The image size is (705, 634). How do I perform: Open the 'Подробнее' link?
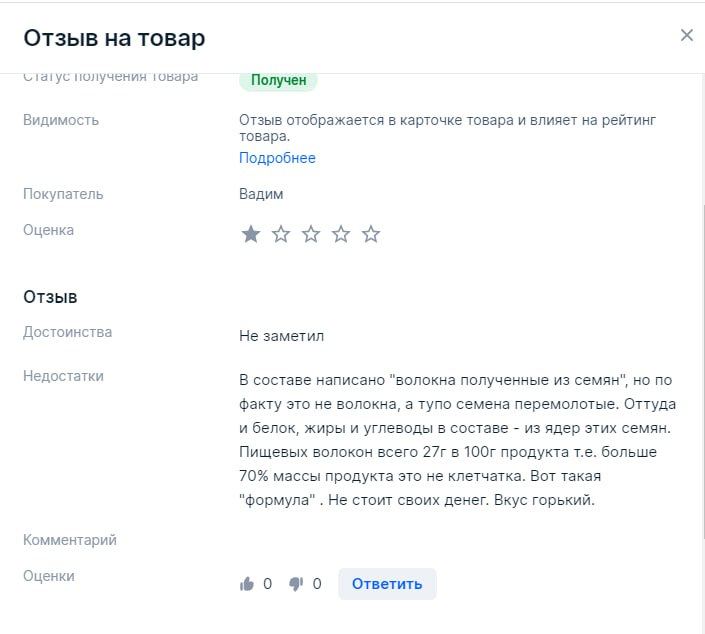pos(277,158)
